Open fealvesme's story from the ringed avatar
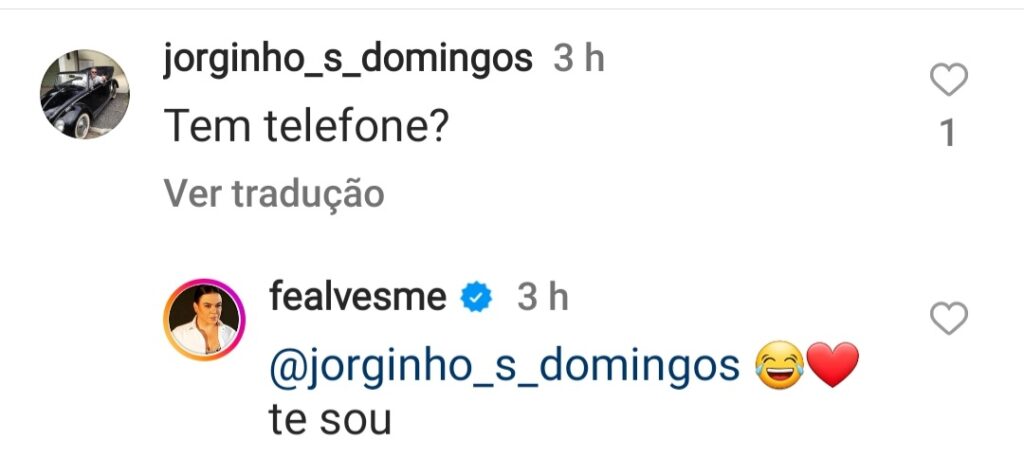This screenshot has height=459, width=1024. point(204,320)
